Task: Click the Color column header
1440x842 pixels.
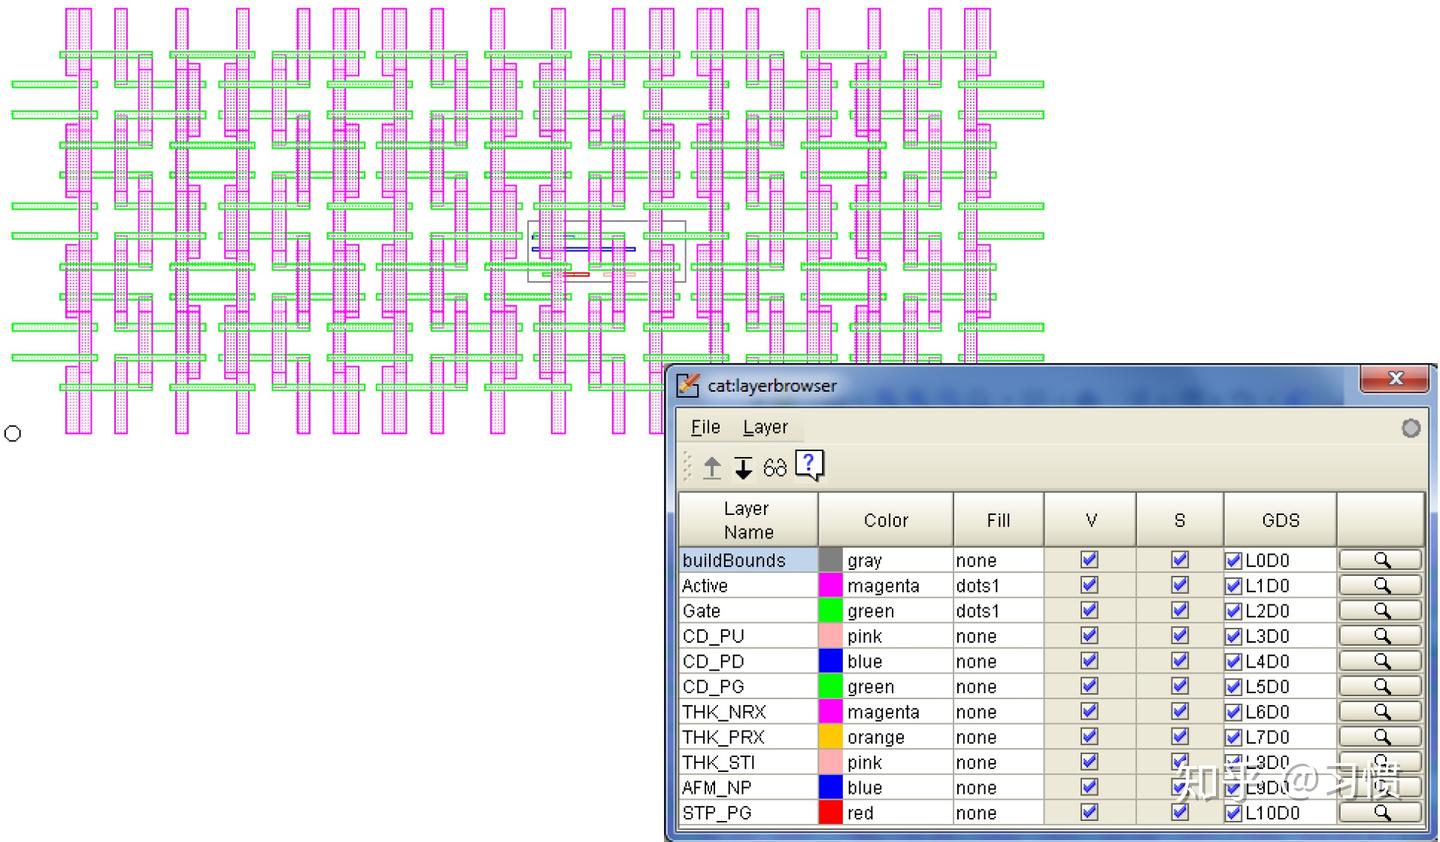Action: coord(885,520)
